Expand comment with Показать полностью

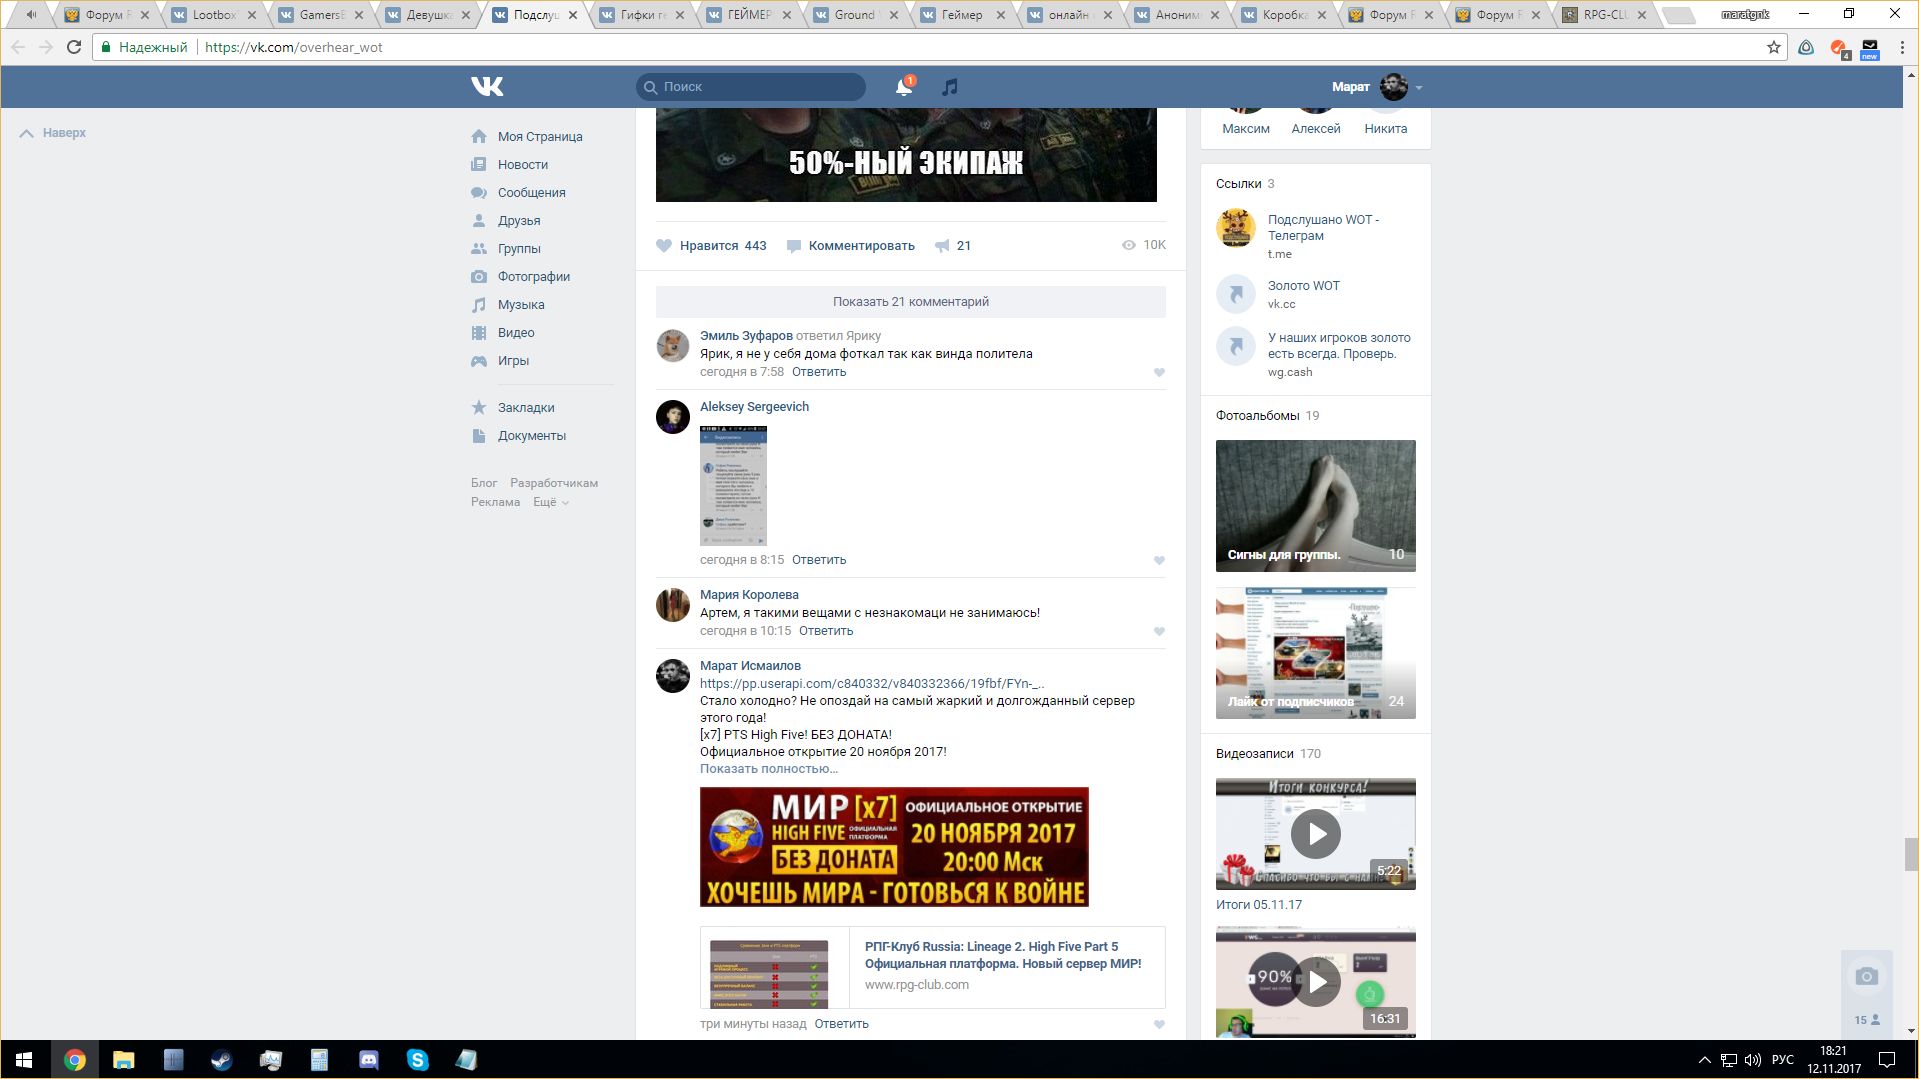pos(768,769)
